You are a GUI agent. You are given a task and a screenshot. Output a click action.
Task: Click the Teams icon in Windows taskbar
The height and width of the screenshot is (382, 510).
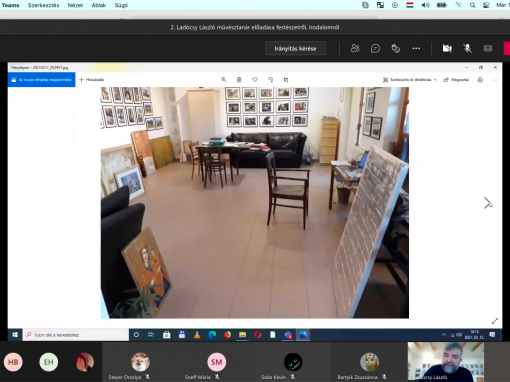[288, 335]
